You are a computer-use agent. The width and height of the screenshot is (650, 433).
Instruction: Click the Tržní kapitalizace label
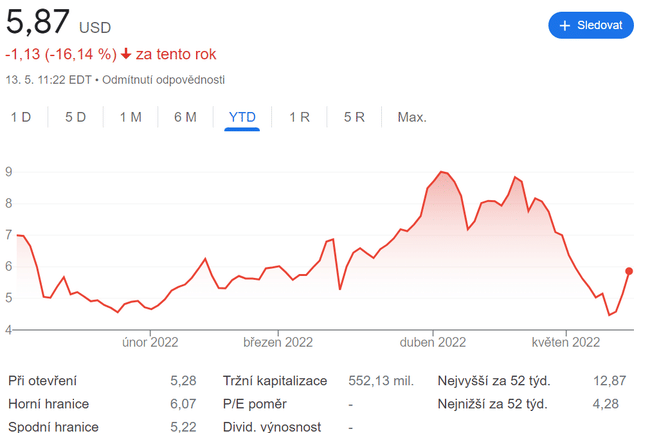(x=273, y=381)
